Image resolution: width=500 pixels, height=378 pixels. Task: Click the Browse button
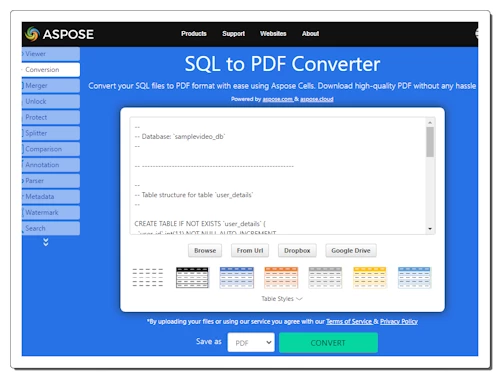[x=205, y=250]
